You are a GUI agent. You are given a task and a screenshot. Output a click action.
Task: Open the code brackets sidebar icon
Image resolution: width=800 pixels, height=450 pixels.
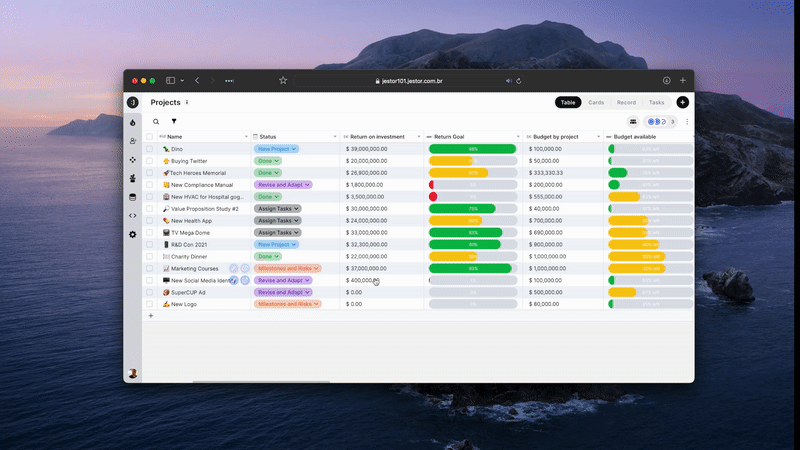click(x=133, y=216)
